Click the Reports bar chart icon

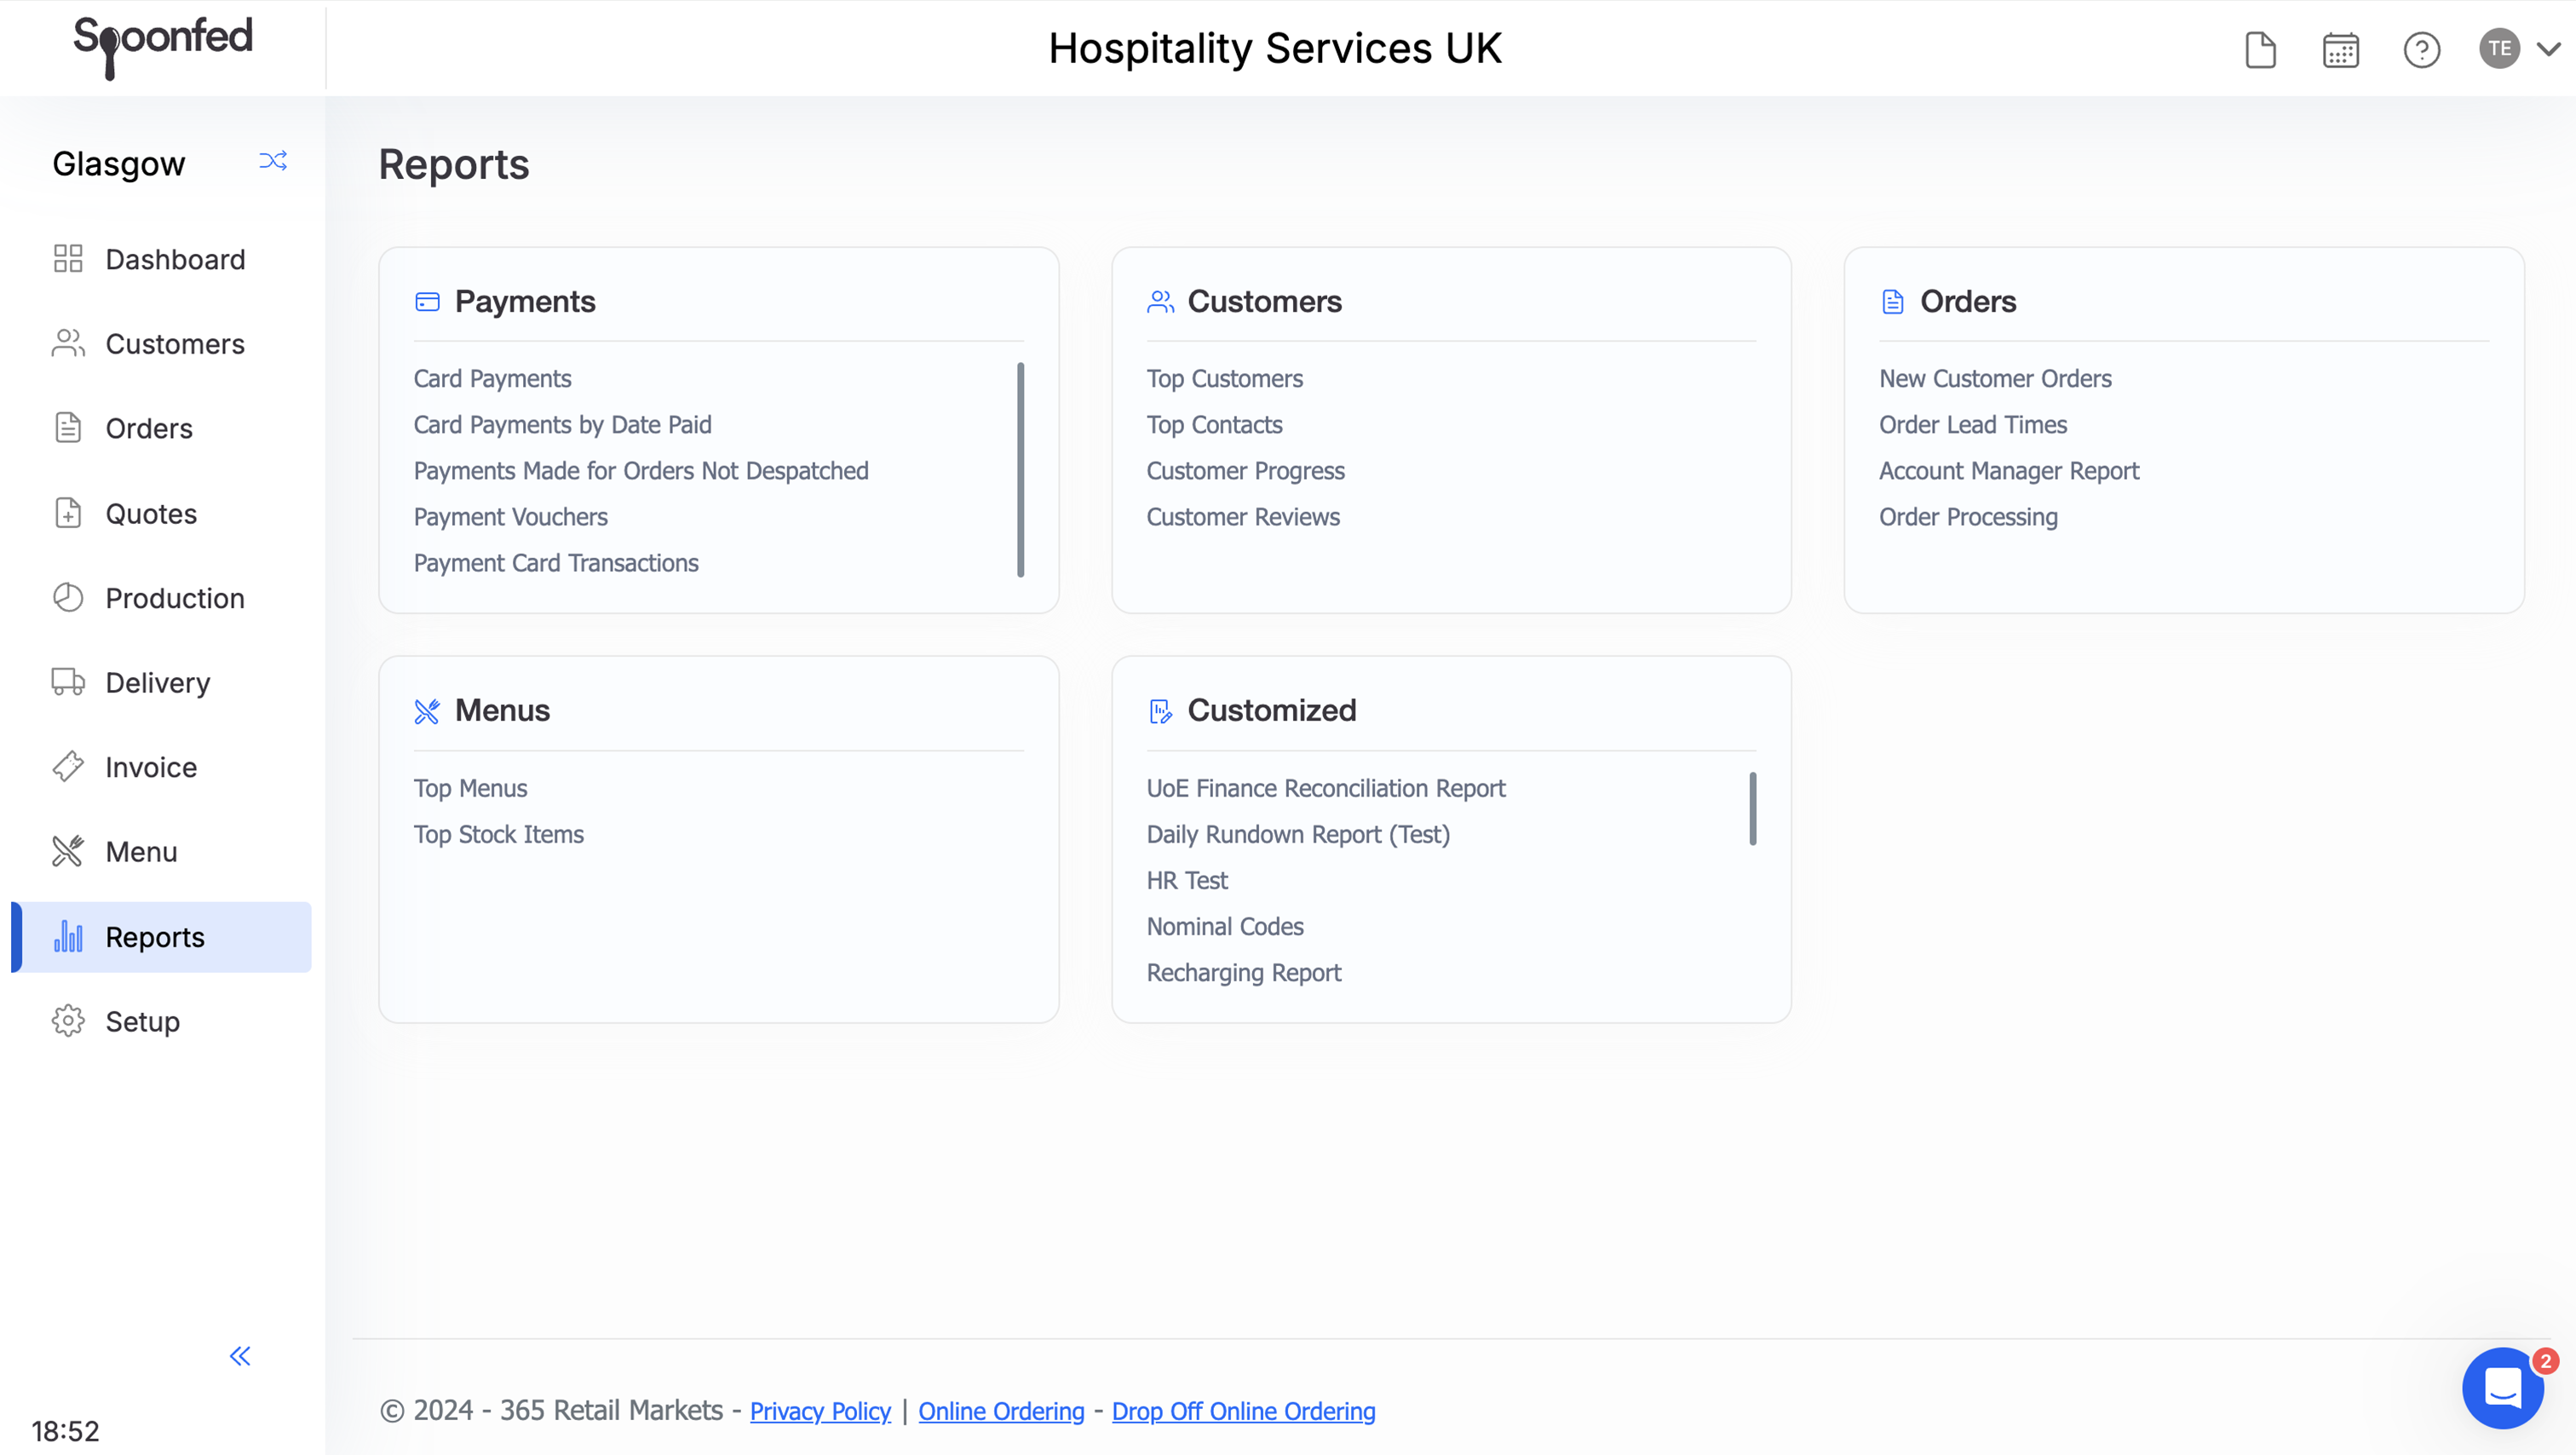68,936
